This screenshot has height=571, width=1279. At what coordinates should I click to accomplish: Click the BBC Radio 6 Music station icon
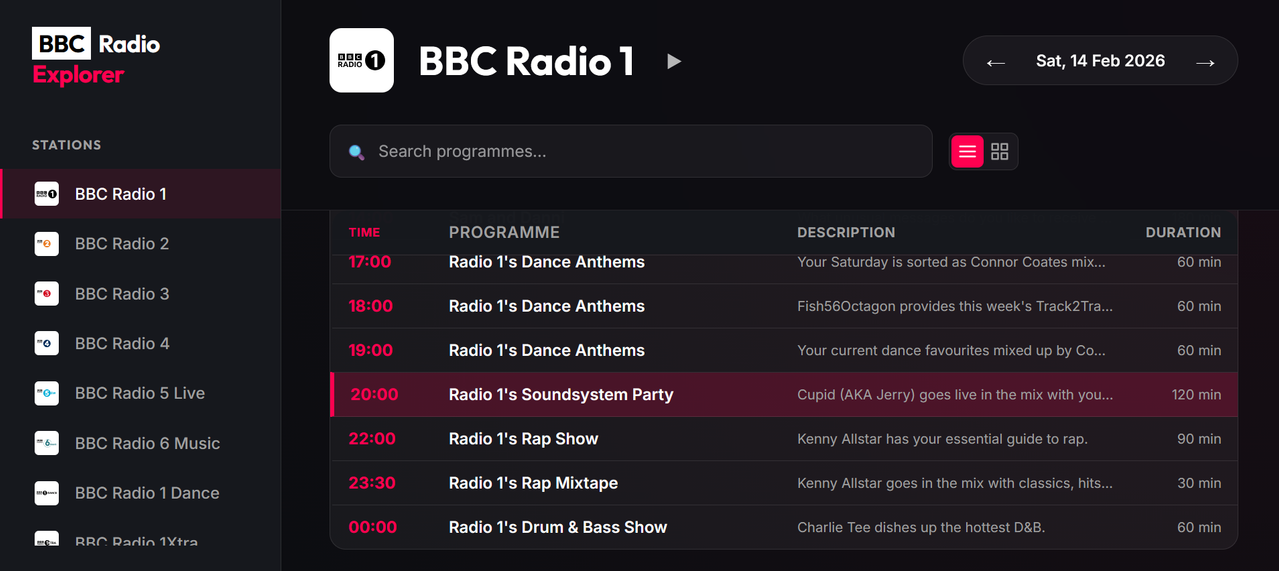[47, 443]
